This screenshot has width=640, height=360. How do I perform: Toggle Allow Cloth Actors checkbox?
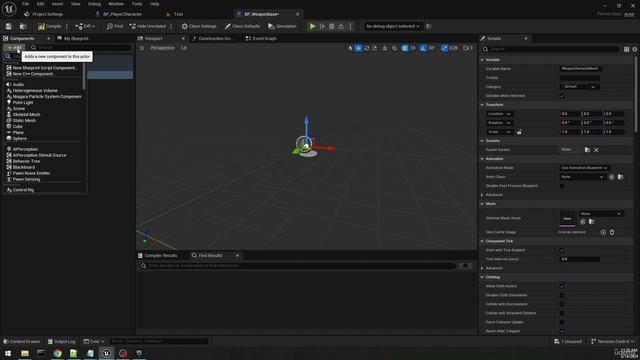(562, 286)
